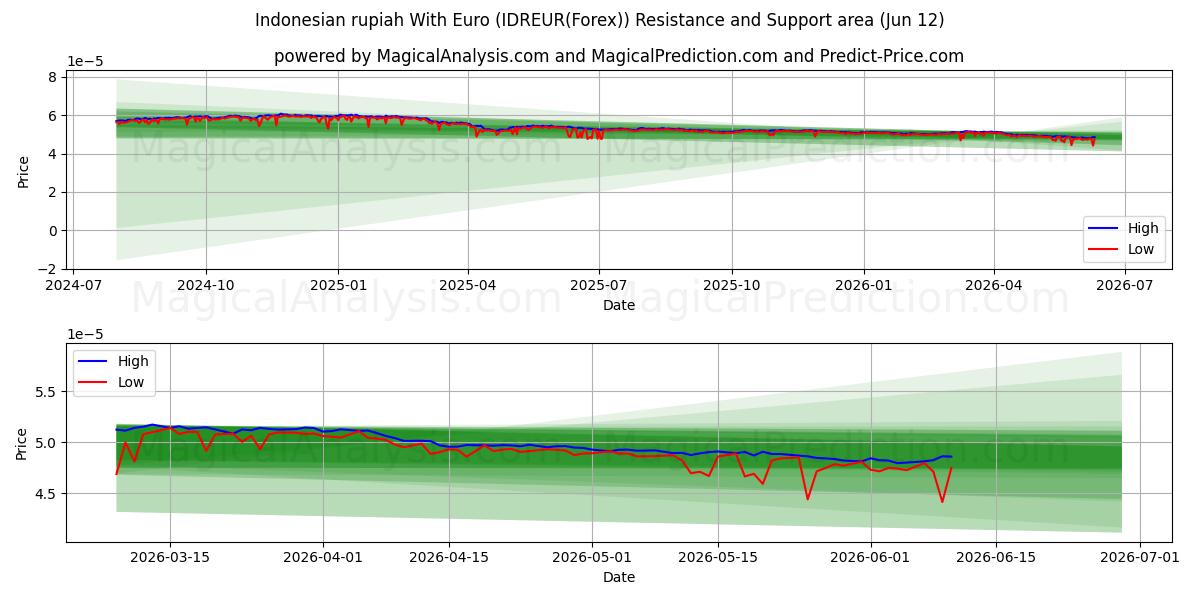This screenshot has width=1200, height=600.
Task: Click the bottom chart 'Date' axis label
Action: (619, 577)
